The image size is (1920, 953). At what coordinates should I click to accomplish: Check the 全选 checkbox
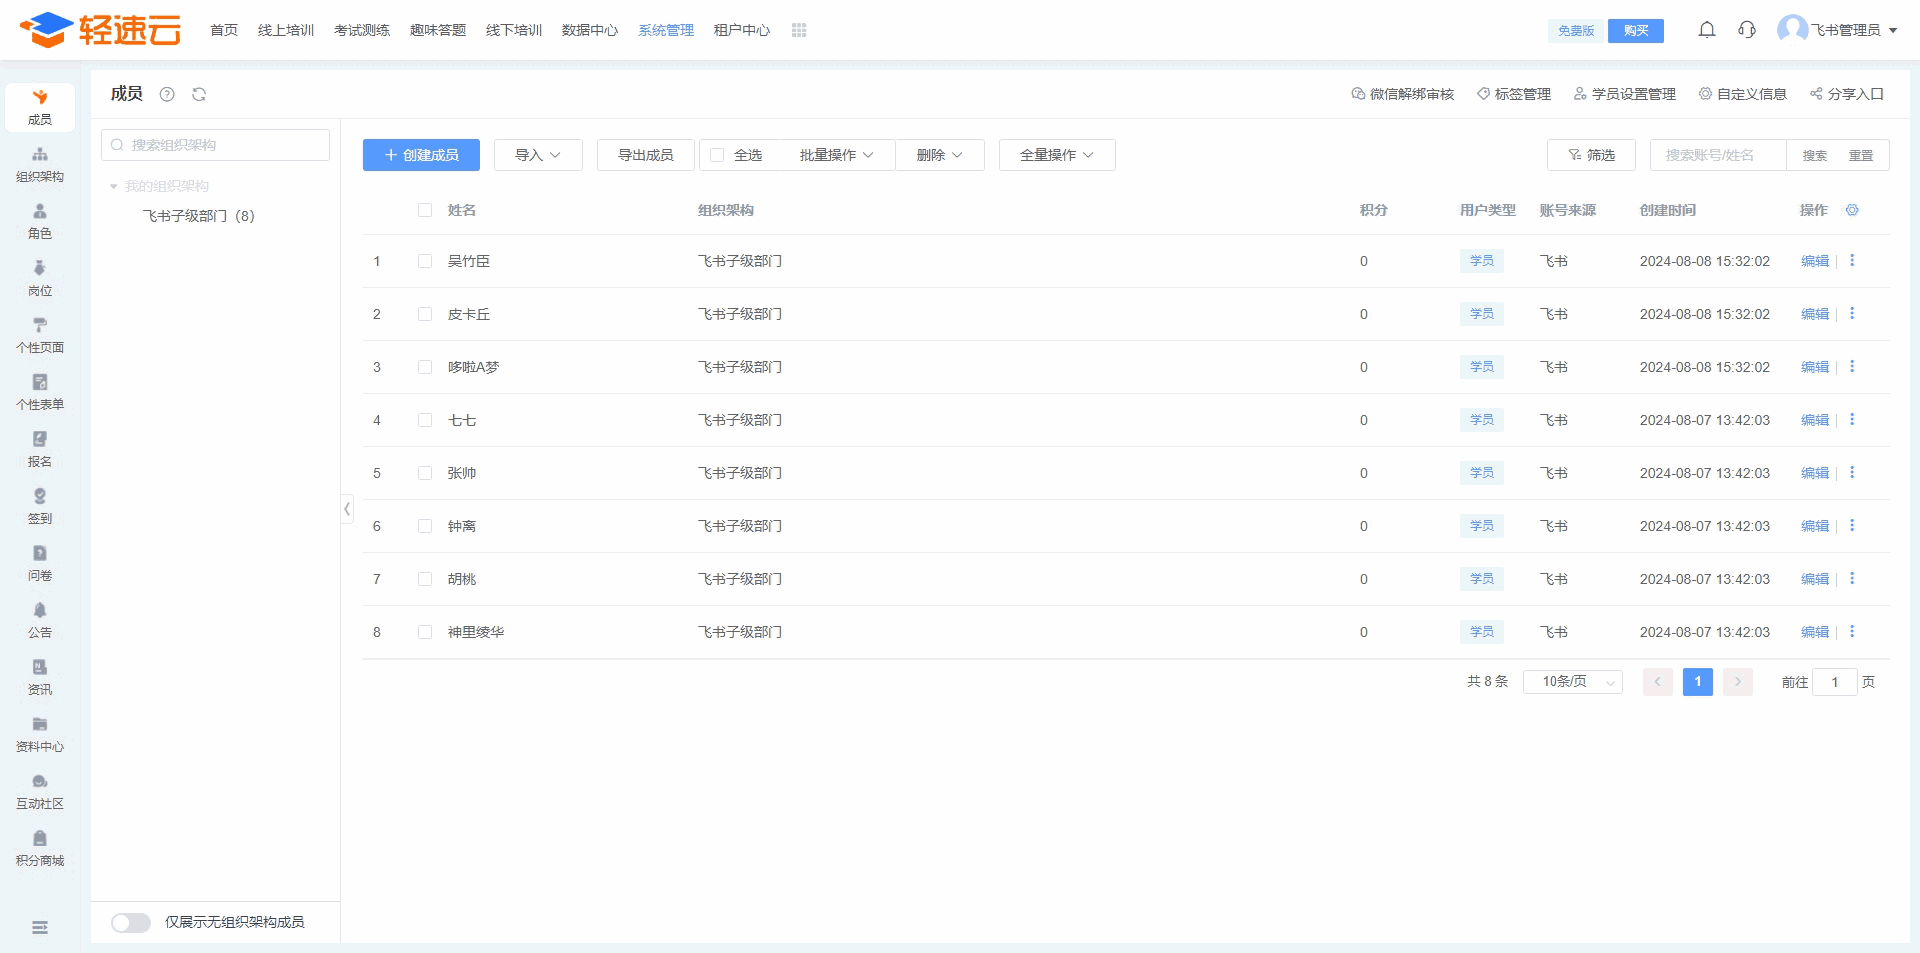click(x=717, y=155)
